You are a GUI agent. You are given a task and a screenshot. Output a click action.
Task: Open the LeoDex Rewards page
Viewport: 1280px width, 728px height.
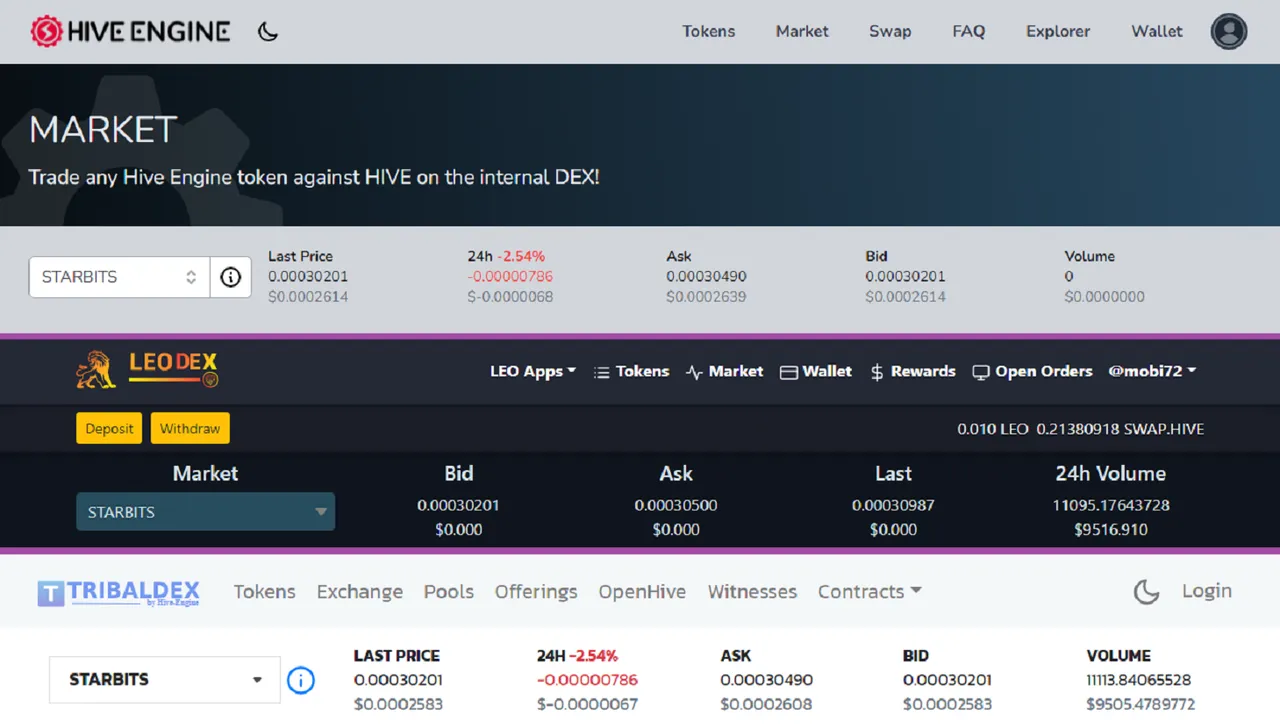coord(923,371)
